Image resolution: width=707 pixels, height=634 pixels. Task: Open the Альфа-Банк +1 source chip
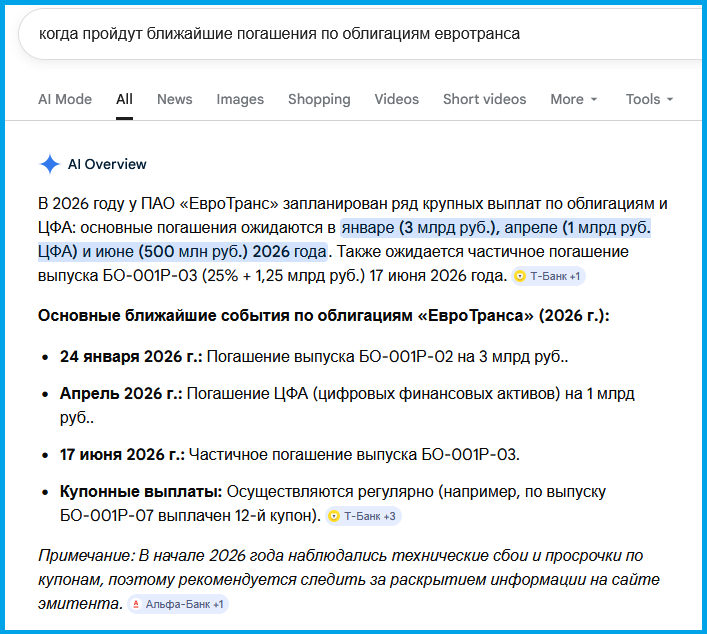178,604
